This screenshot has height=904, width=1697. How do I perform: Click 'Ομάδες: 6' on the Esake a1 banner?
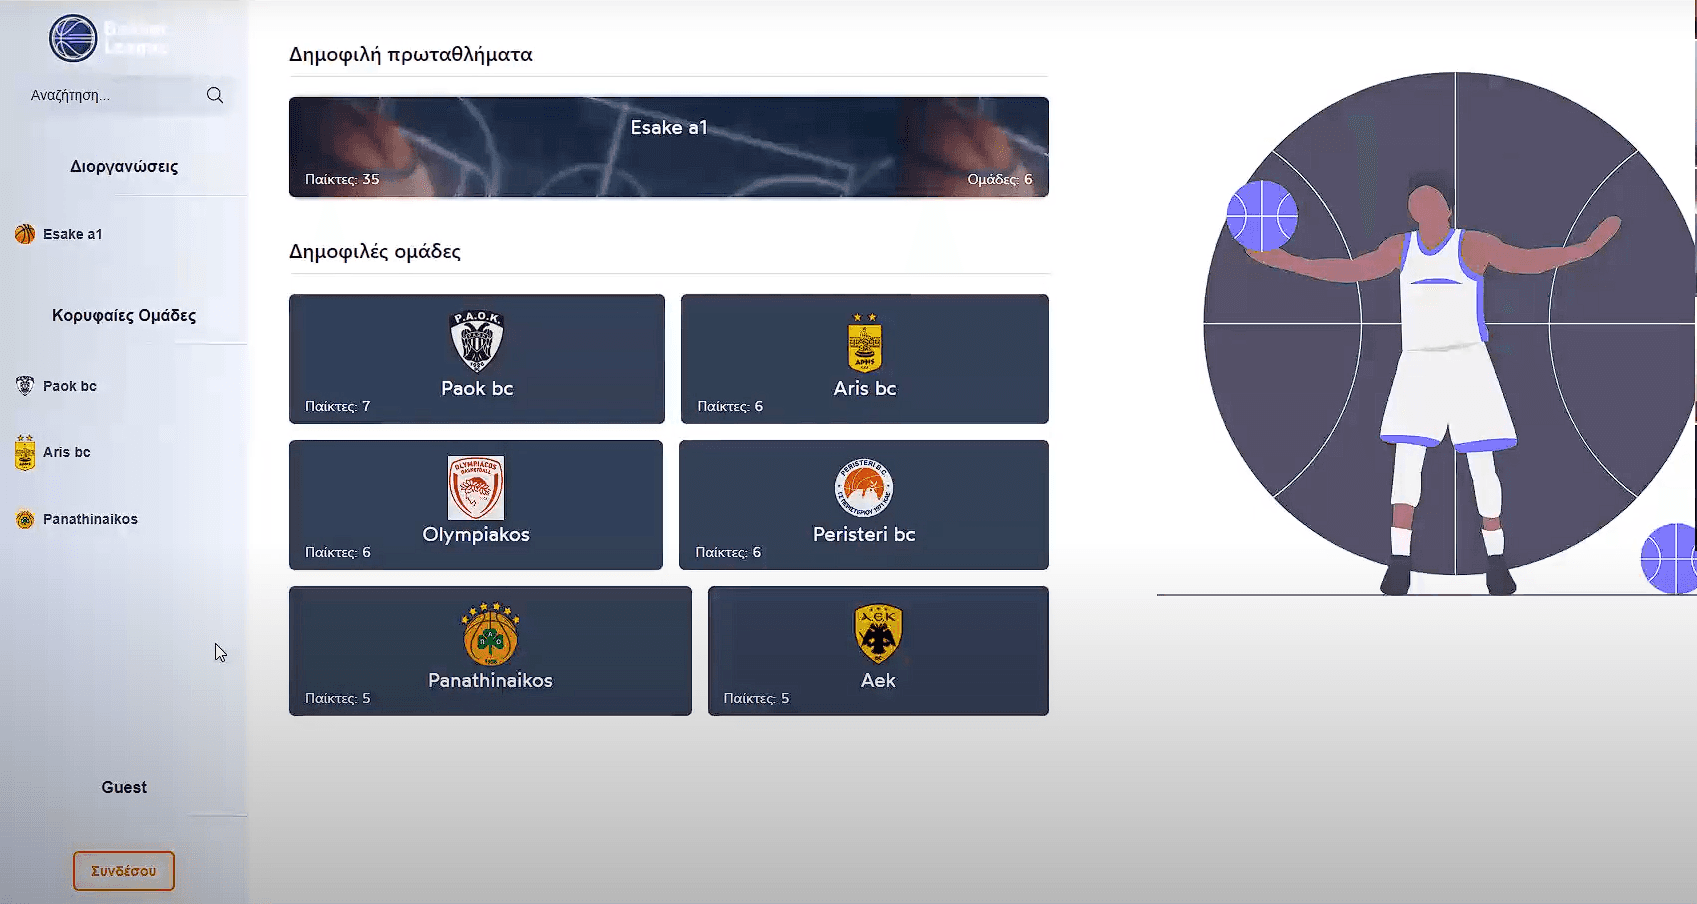1000,179
